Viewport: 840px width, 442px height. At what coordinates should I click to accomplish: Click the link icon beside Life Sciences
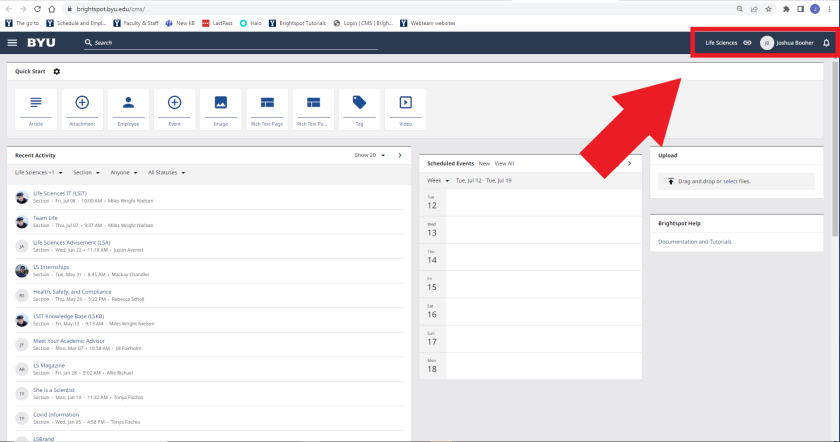coord(746,43)
